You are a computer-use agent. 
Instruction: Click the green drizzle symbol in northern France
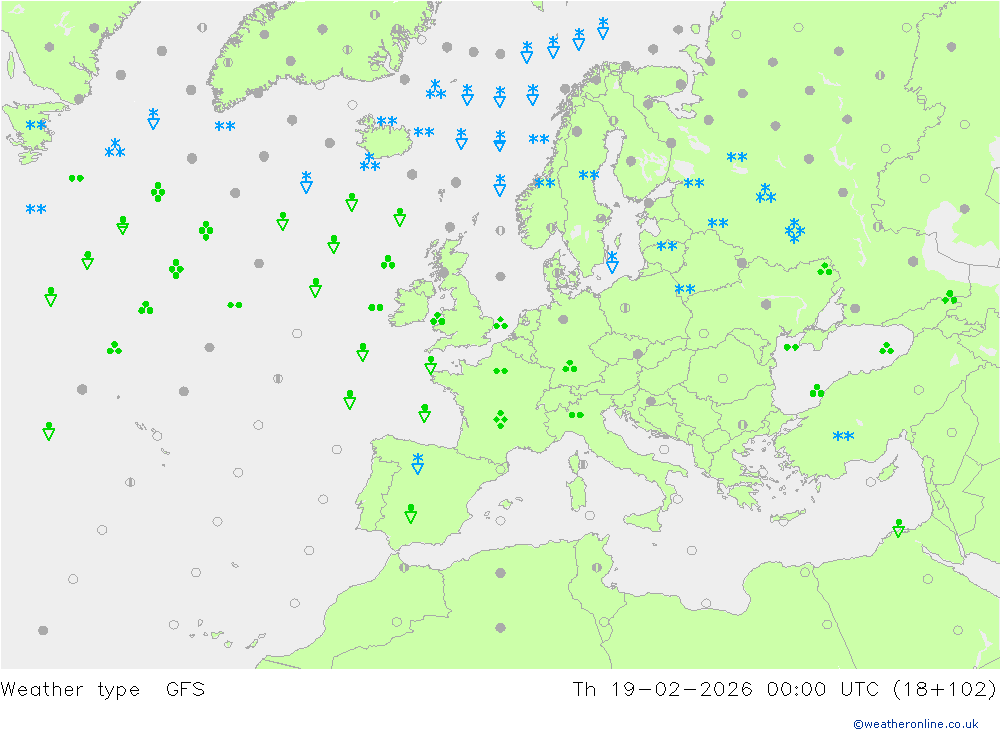(501, 371)
